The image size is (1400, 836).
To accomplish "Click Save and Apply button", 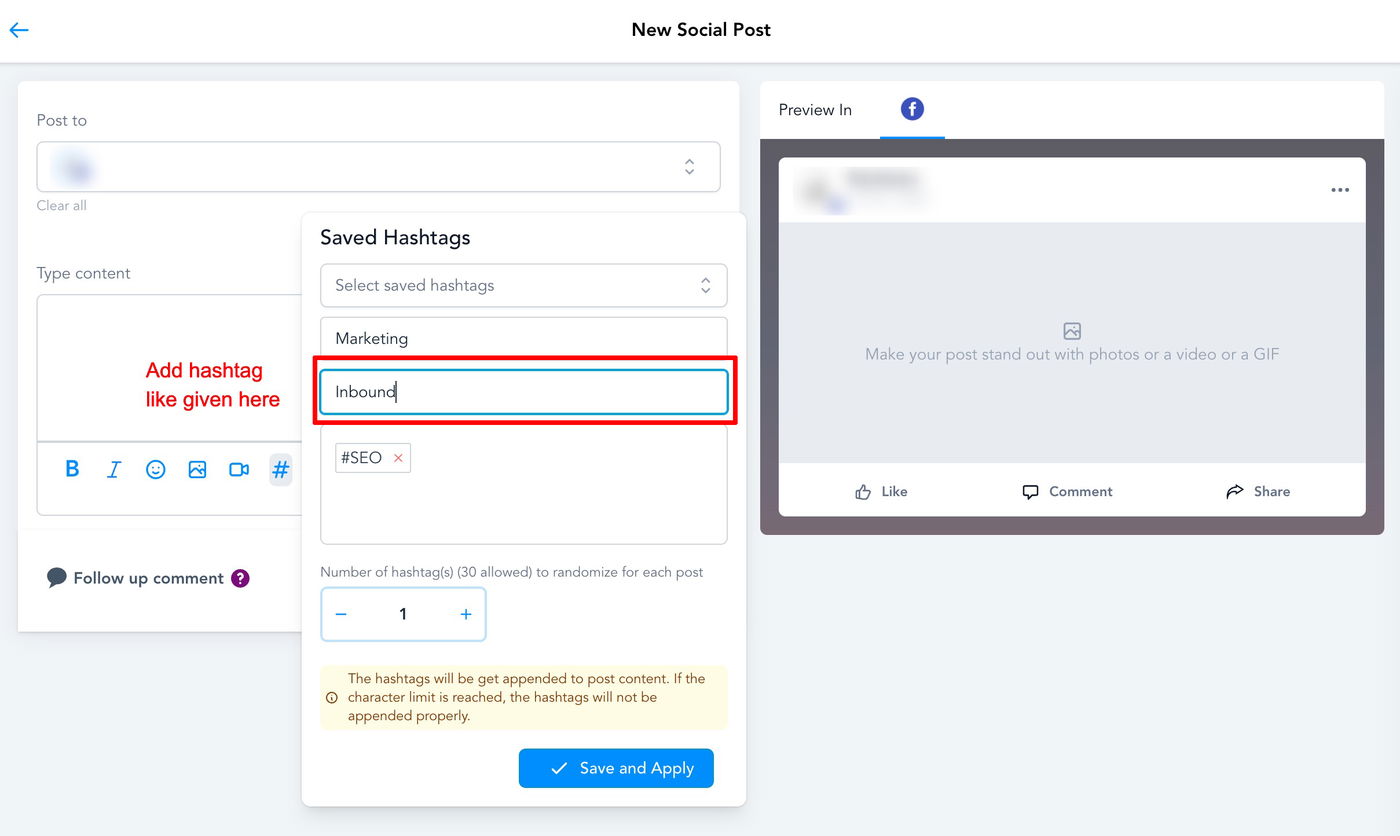I will pos(616,768).
